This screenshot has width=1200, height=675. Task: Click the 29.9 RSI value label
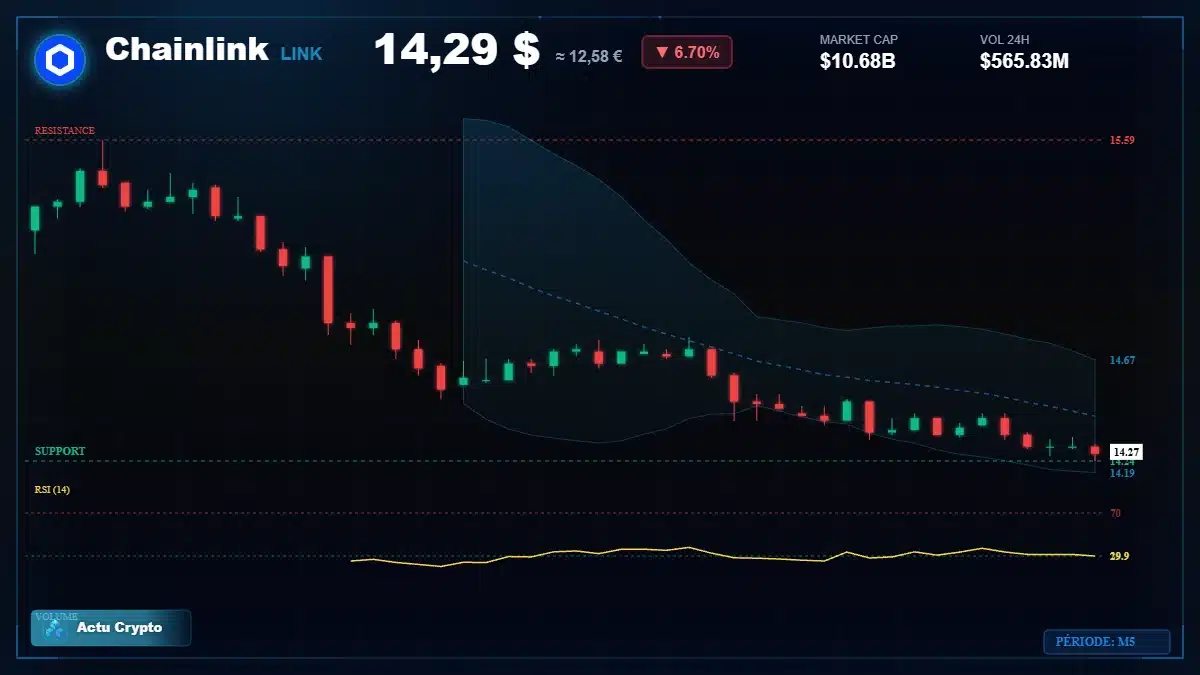[1120, 556]
